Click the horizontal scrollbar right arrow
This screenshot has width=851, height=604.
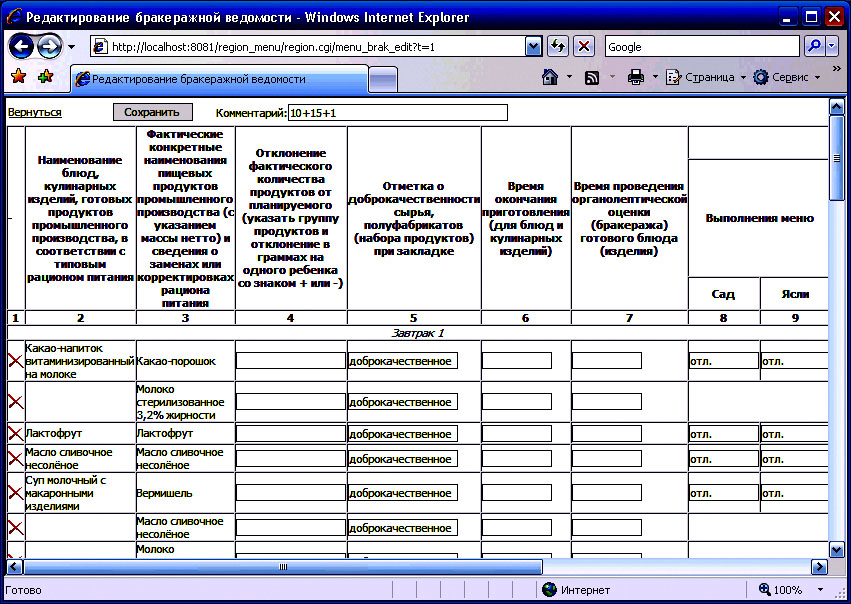coord(819,567)
